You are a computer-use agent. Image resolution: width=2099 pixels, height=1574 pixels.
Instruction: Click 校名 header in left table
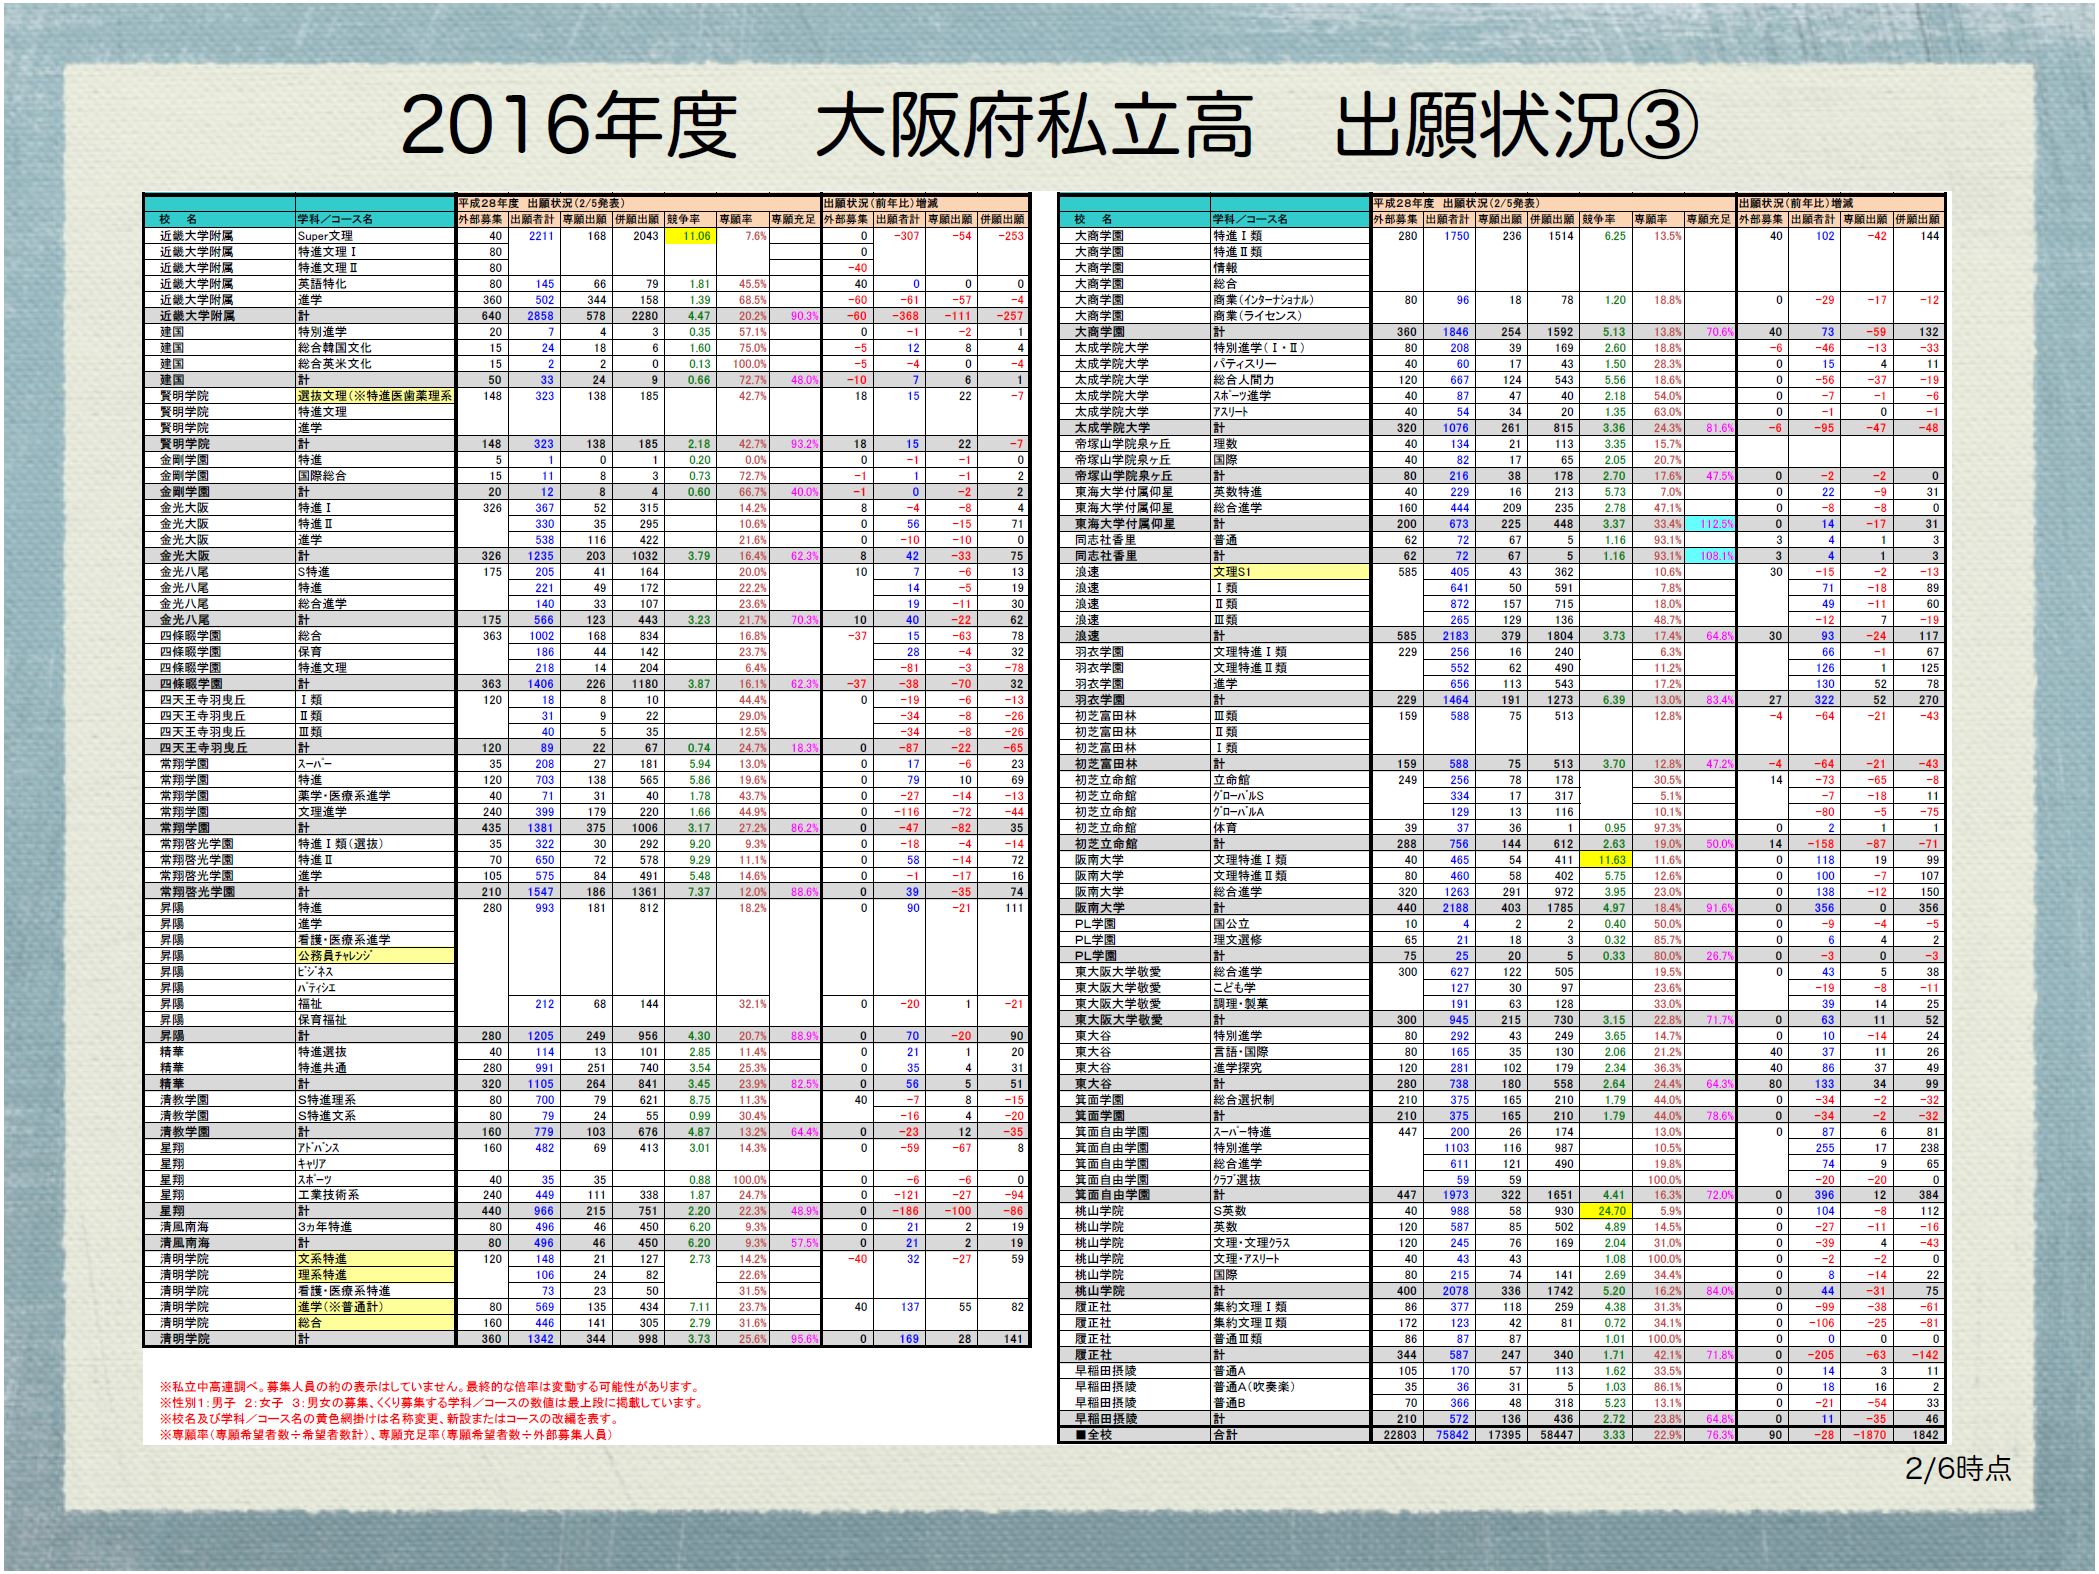178,219
